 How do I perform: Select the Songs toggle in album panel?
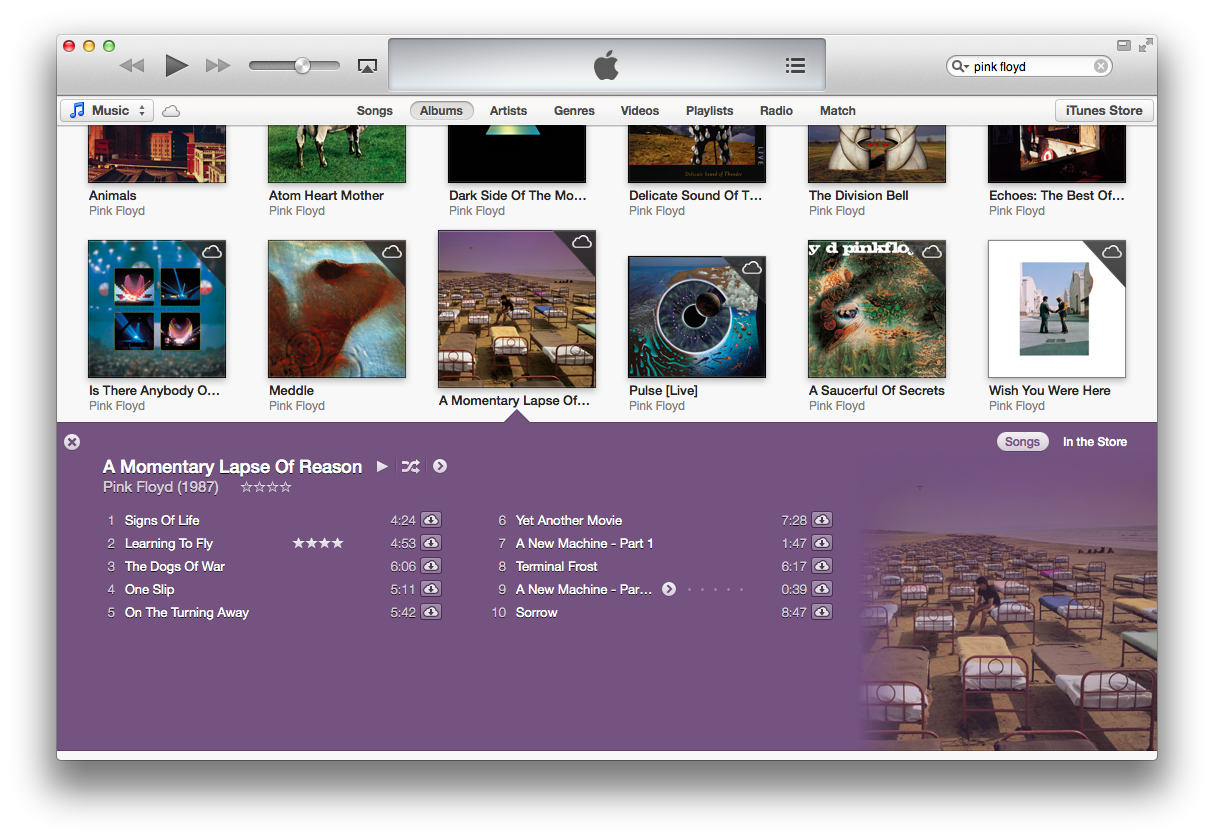point(1022,442)
